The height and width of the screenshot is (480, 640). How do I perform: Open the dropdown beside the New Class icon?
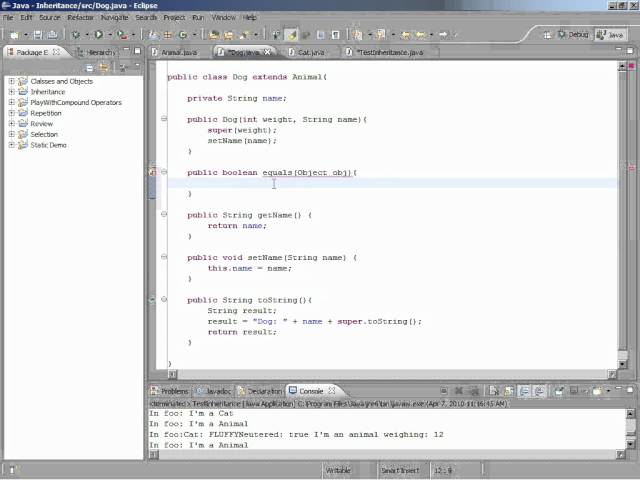click(194, 35)
